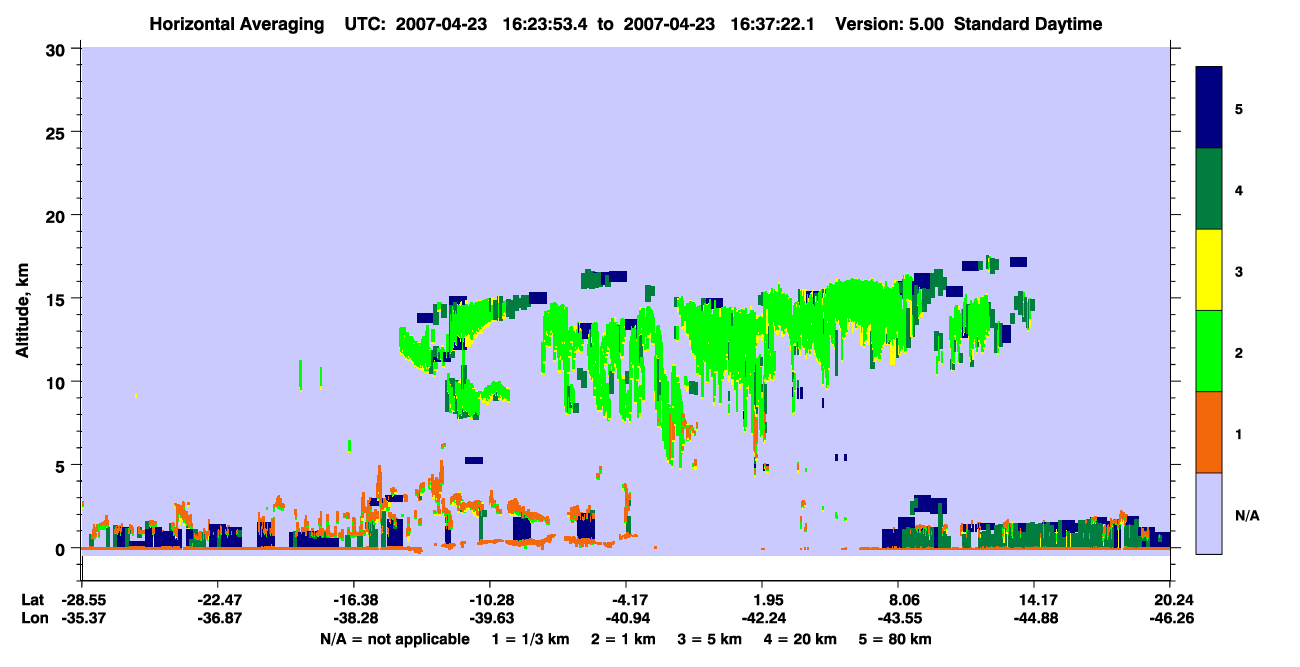Click the y-axis tick label 10
The width and height of the screenshot is (1300, 667).
[58, 382]
